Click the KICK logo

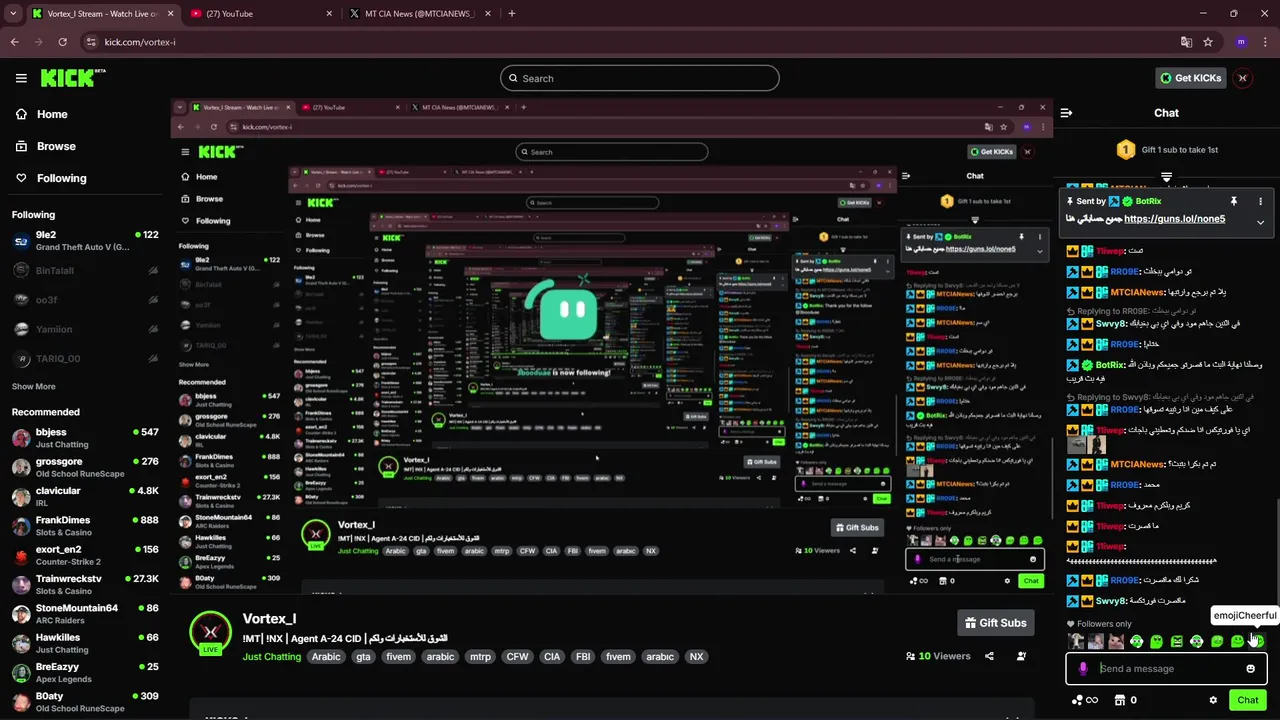point(73,78)
